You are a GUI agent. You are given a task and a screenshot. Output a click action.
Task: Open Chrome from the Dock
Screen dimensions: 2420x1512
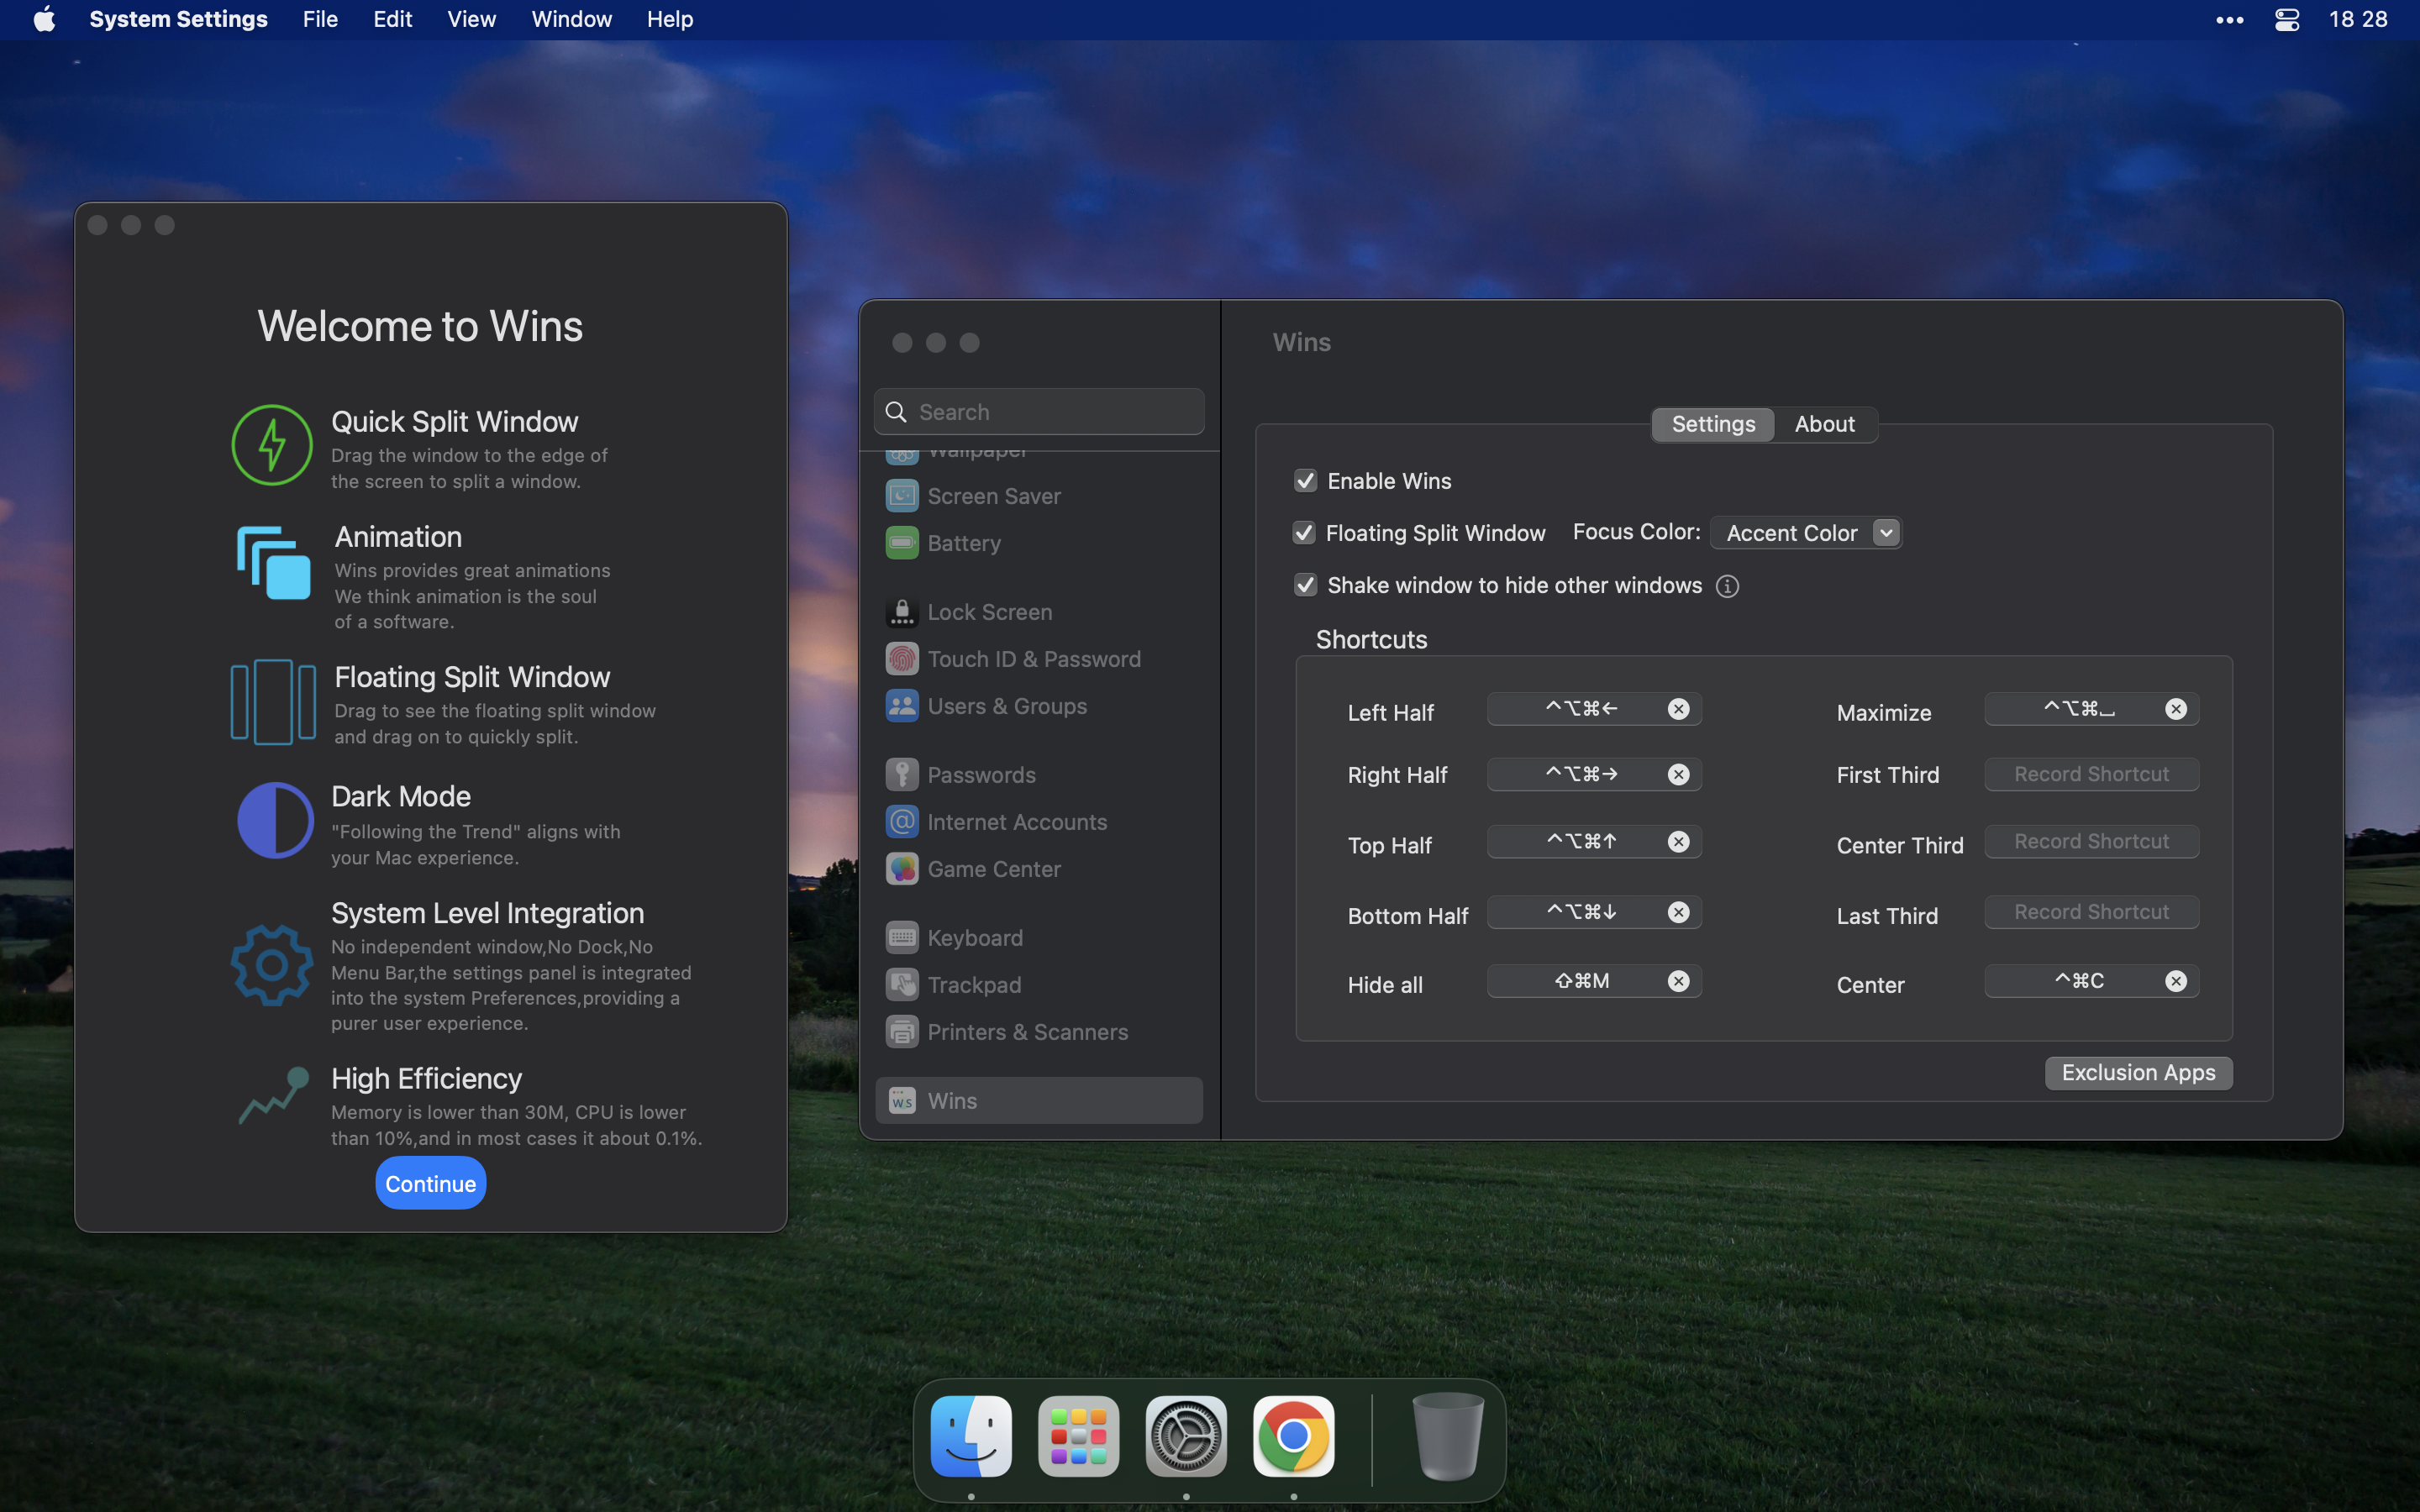pyautogui.click(x=1293, y=1436)
